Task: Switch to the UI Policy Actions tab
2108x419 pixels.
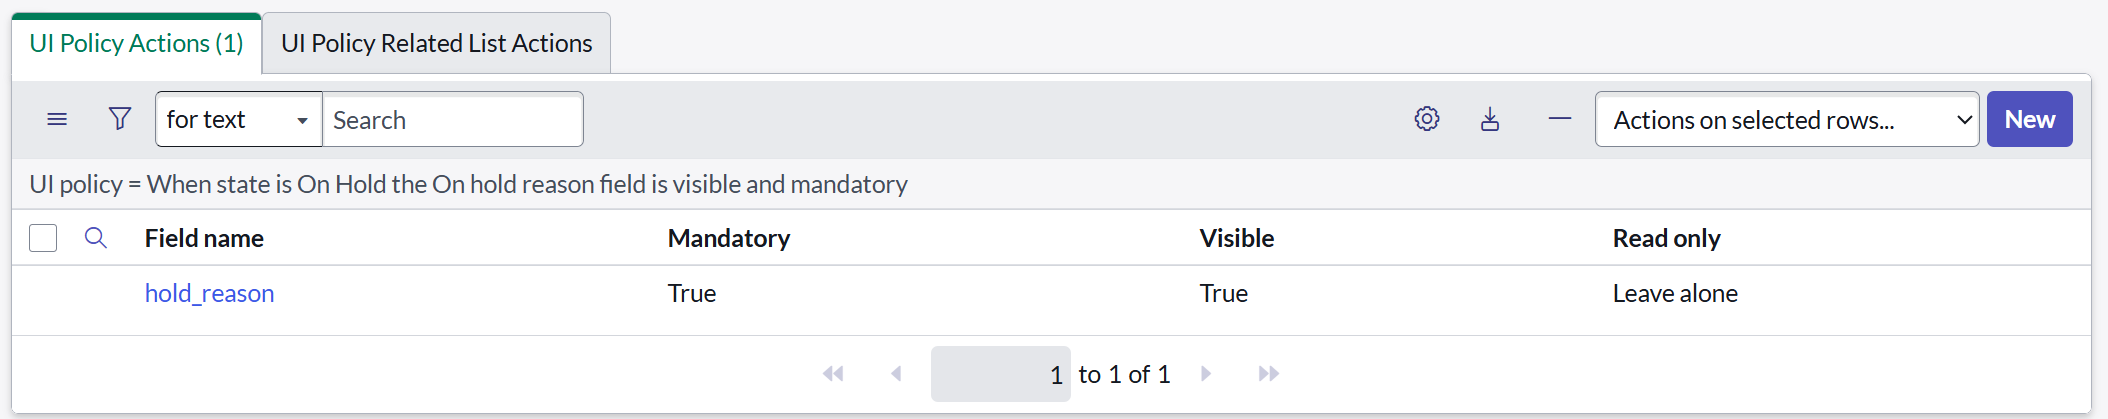Action: tap(137, 44)
